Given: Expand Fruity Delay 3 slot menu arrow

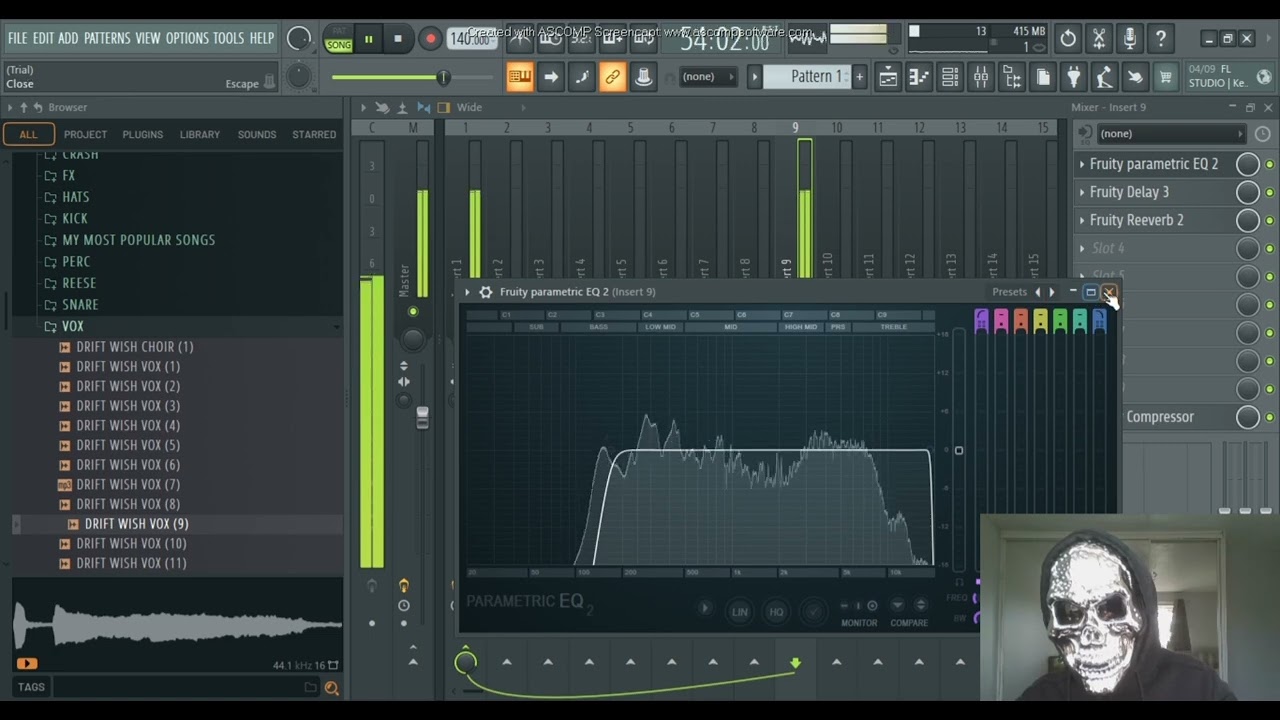Looking at the screenshot, I should point(1082,192).
